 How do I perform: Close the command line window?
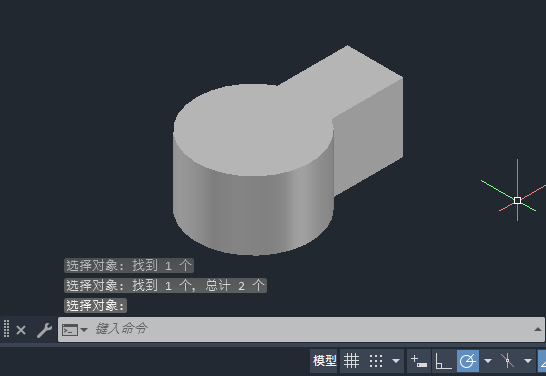pos(21,330)
